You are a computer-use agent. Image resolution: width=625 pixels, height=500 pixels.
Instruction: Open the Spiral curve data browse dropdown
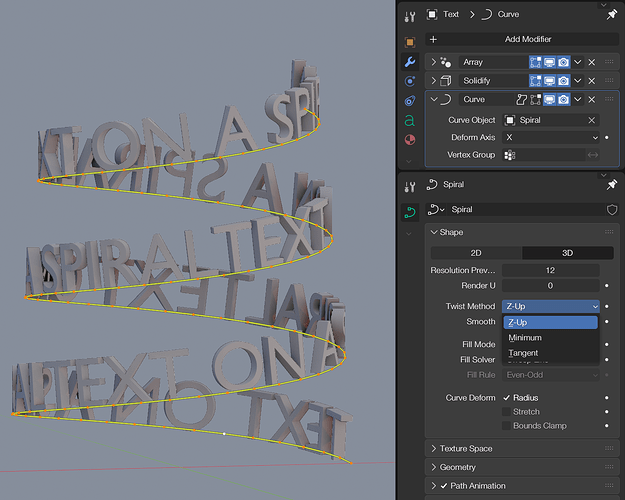436,210
